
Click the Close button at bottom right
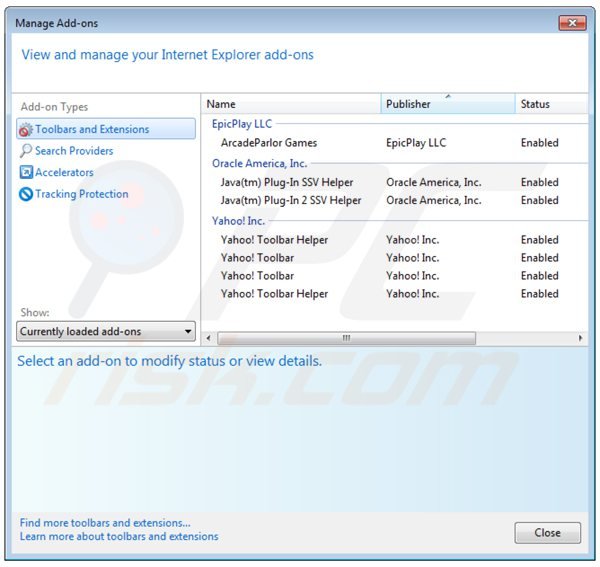click(548, 533)
